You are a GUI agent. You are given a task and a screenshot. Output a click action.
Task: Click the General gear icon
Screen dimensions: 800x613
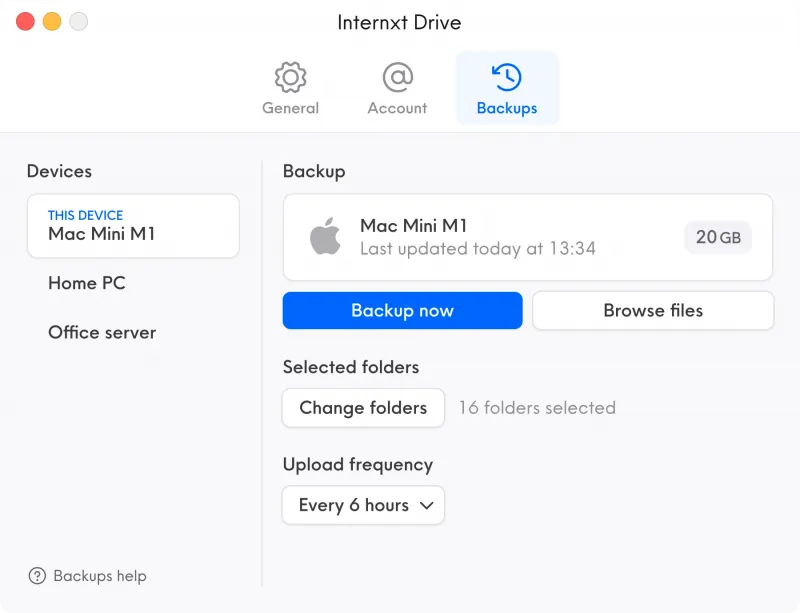coord(290,78)
